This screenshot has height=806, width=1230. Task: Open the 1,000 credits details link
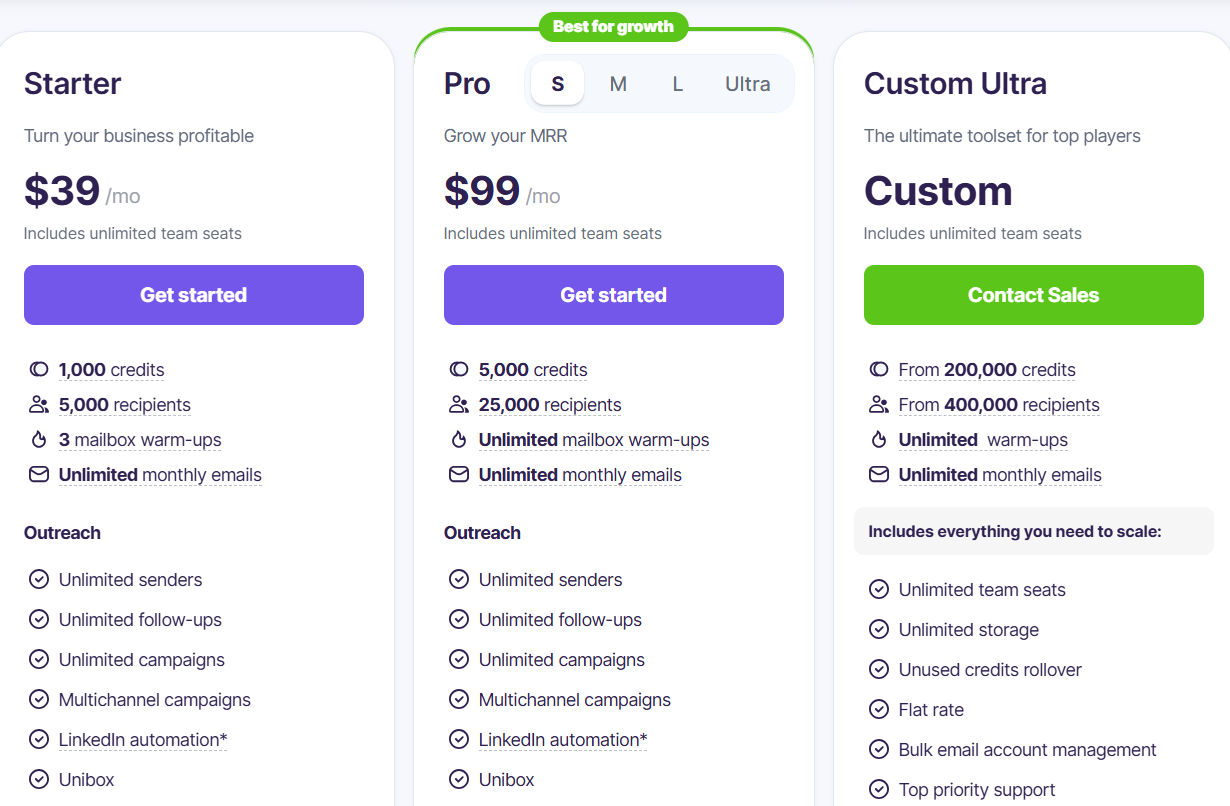112,369
